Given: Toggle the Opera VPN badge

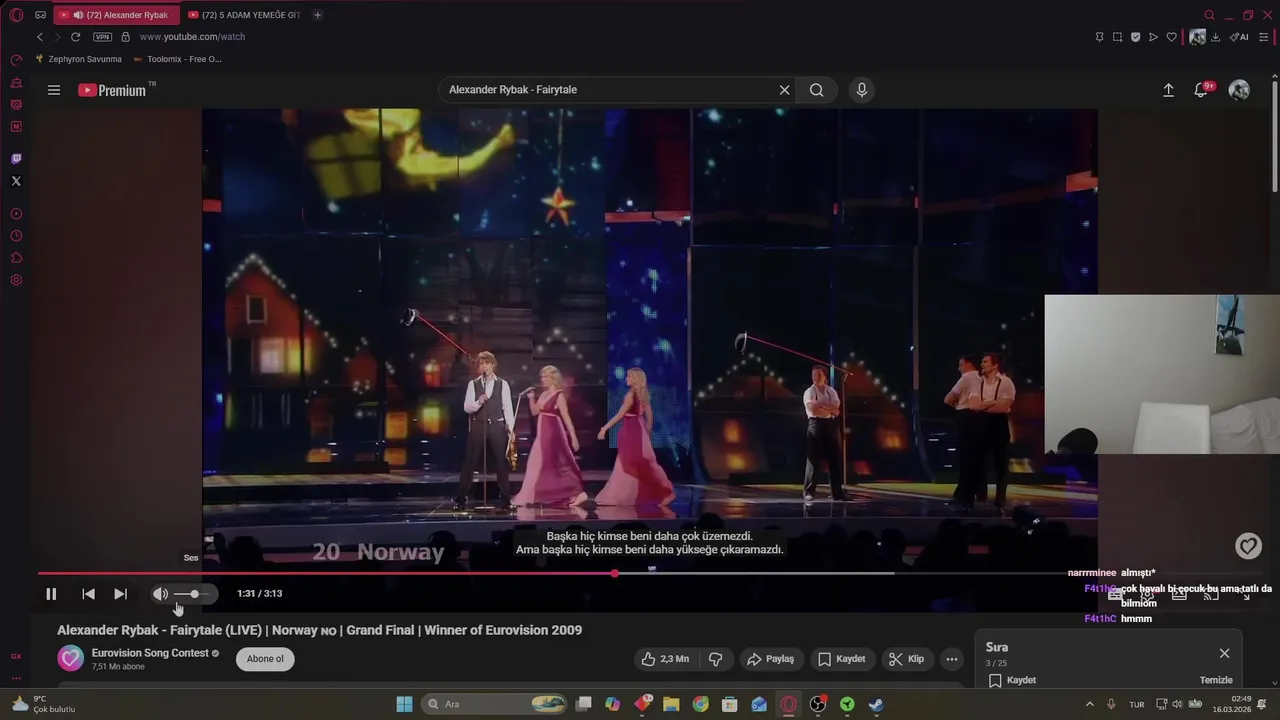Looking at the screenshot, I should pos(103,37).
